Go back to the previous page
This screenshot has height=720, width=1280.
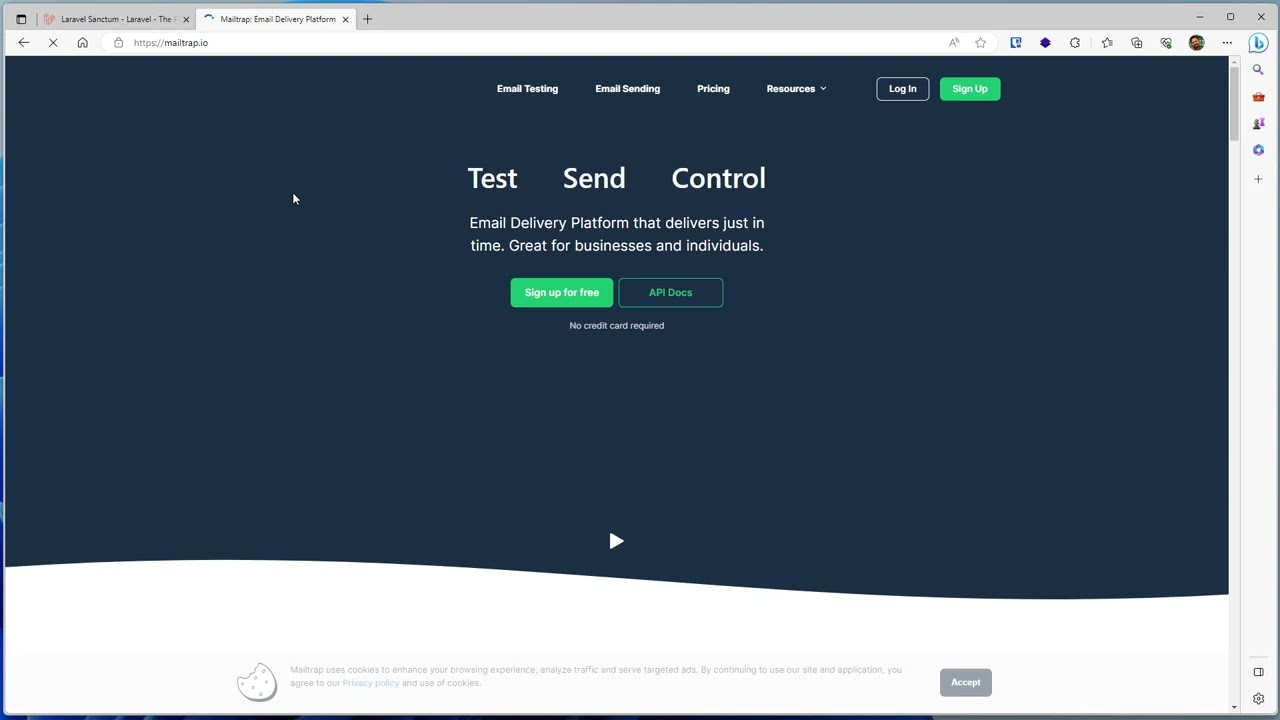tap(24, 43)
